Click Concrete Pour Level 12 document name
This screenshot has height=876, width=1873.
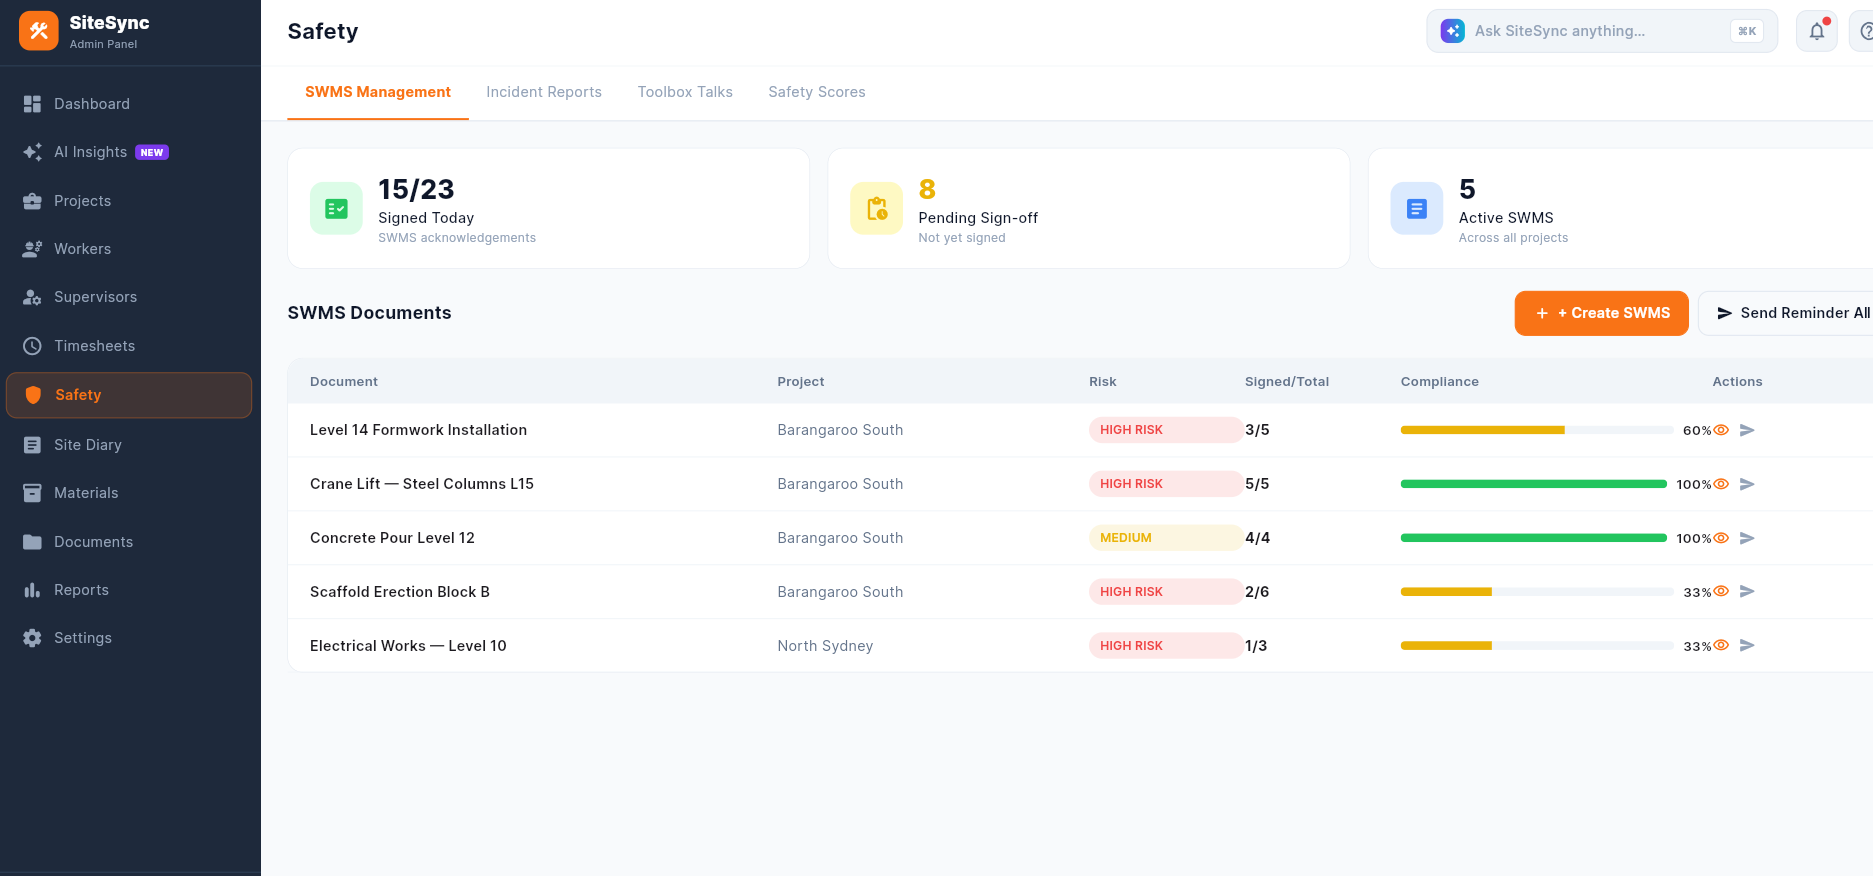(x=392, y=538)
